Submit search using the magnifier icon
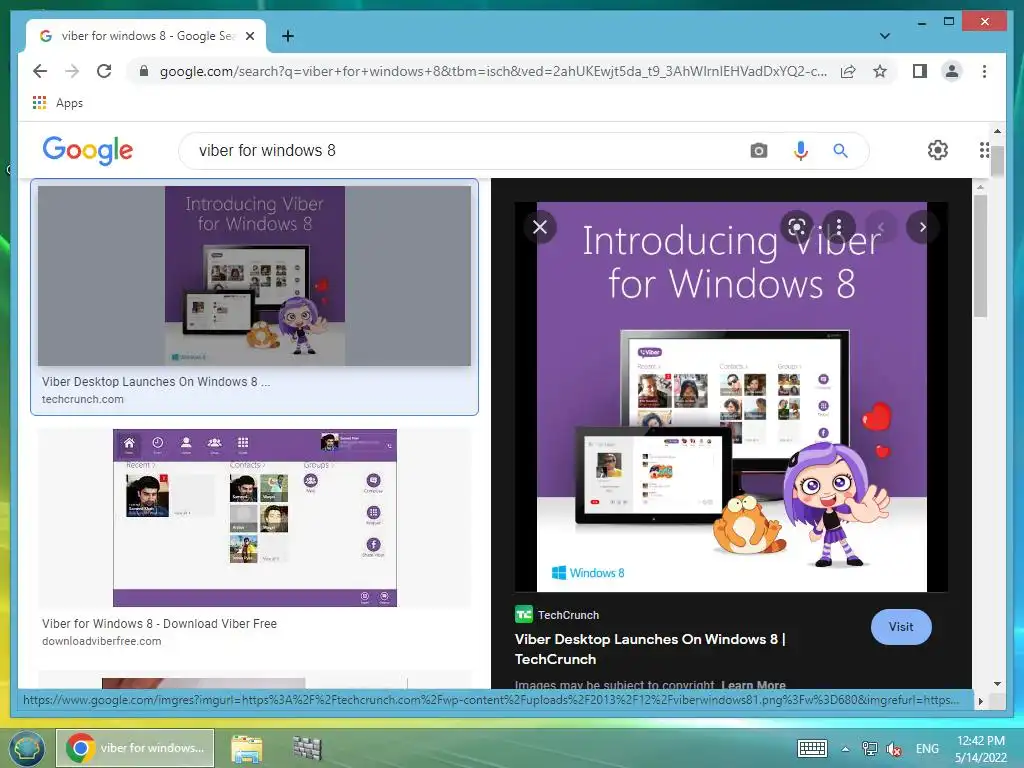This screenshot has width=1024, height=768. point(840,151)
